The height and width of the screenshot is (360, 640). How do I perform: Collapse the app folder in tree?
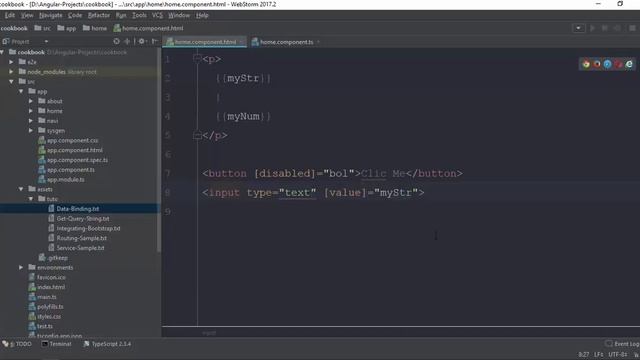(21, 91)
